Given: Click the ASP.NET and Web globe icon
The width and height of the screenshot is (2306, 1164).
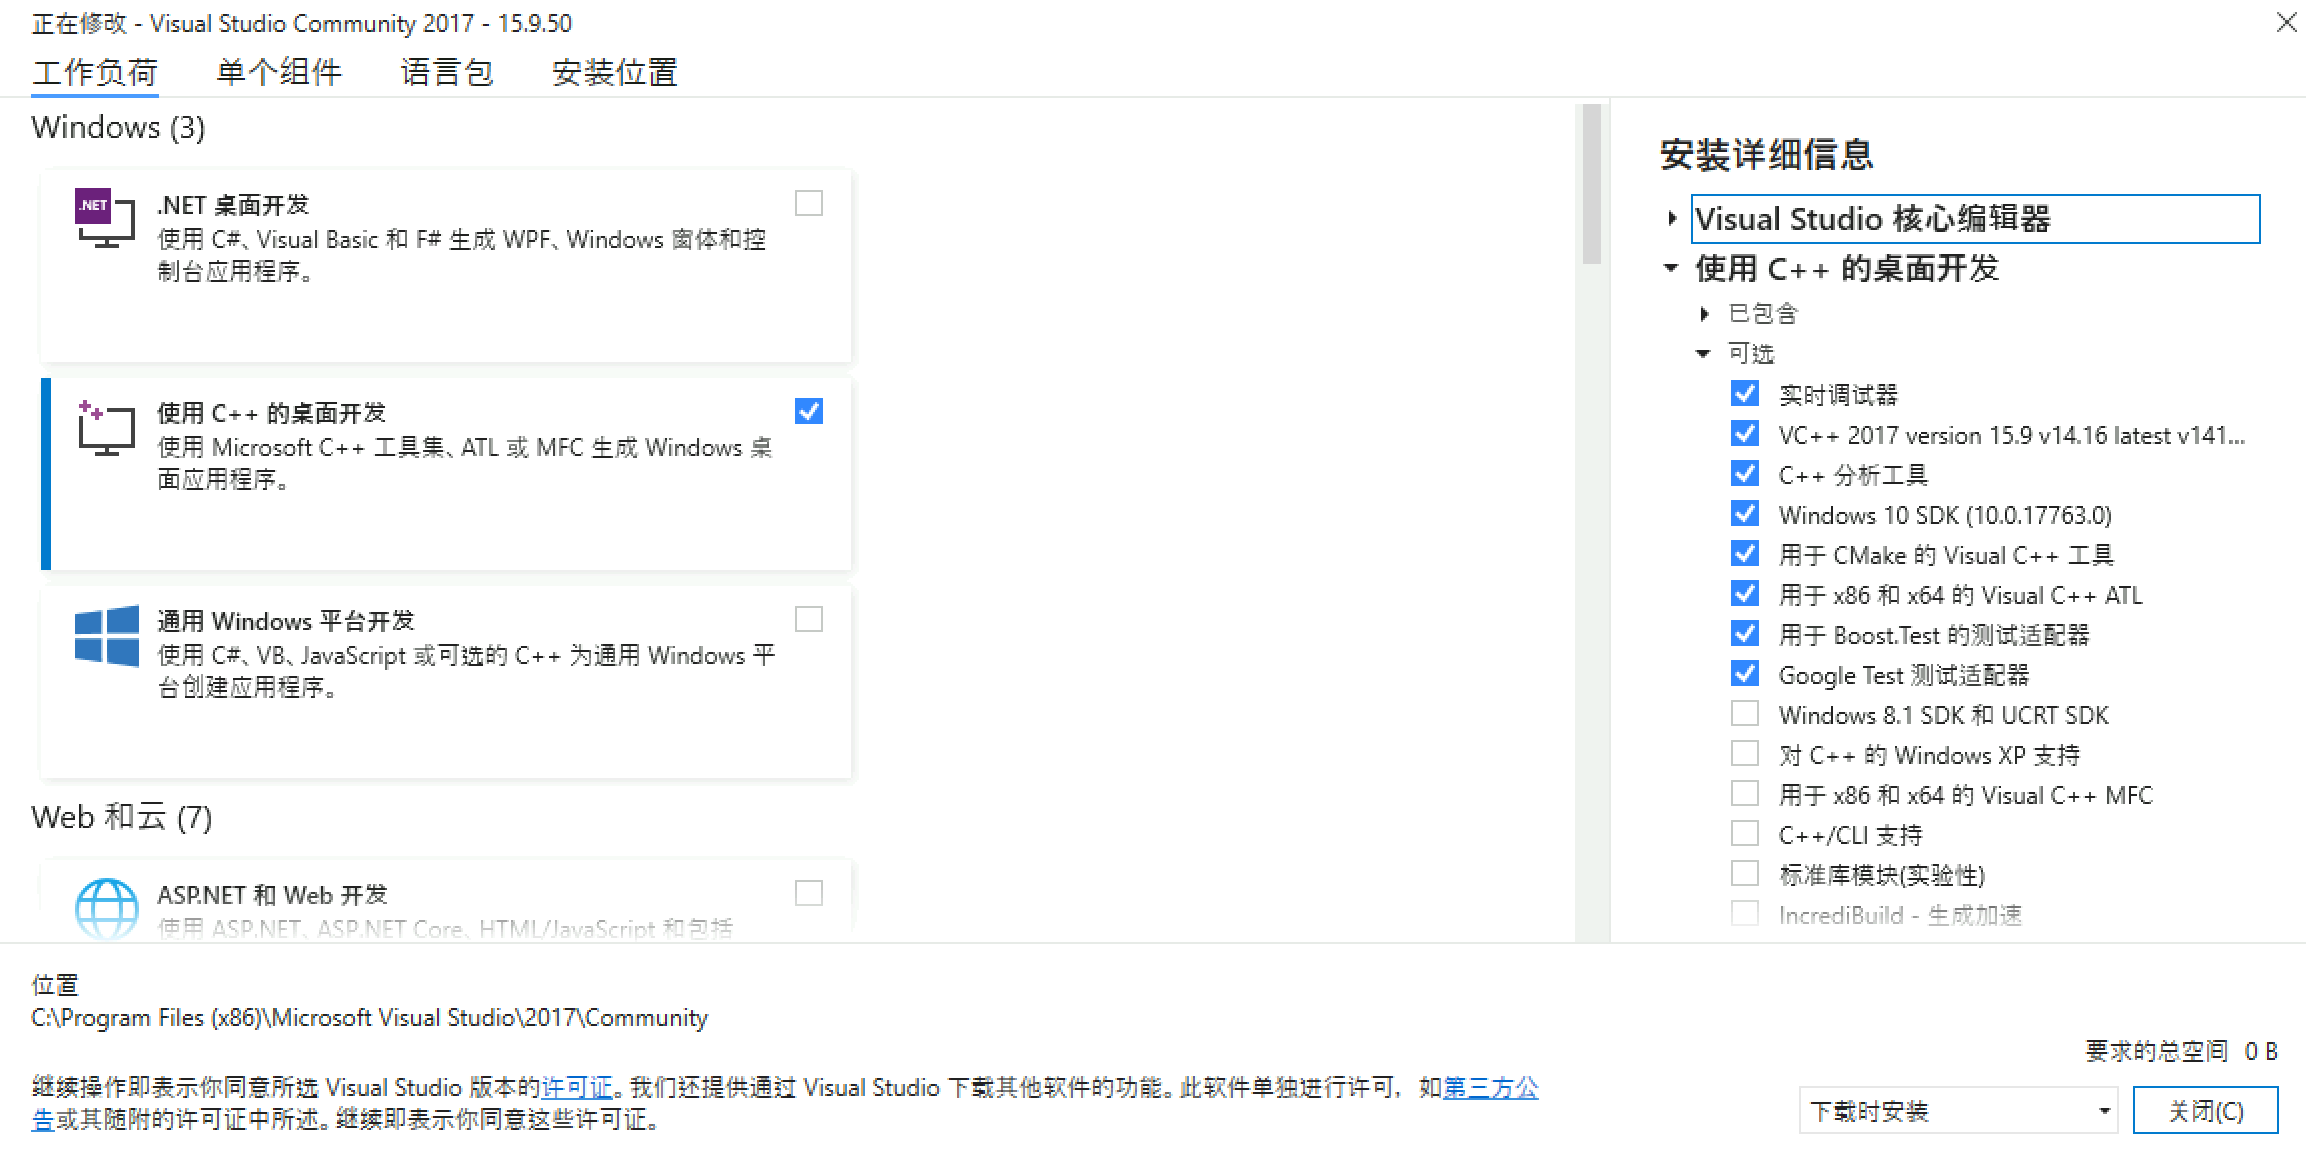Looking at the screenshot, I should [x=106, y=907].
